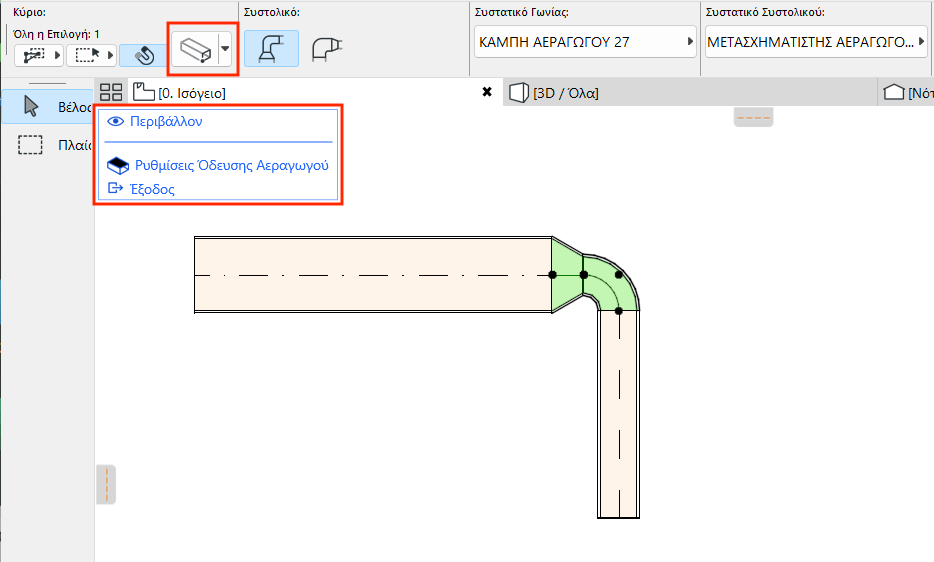Toggle Περιβάλλον visibility eye option
Image resolution: width=934 pixels, height=562 pixels.
click(x=155, y=122)
